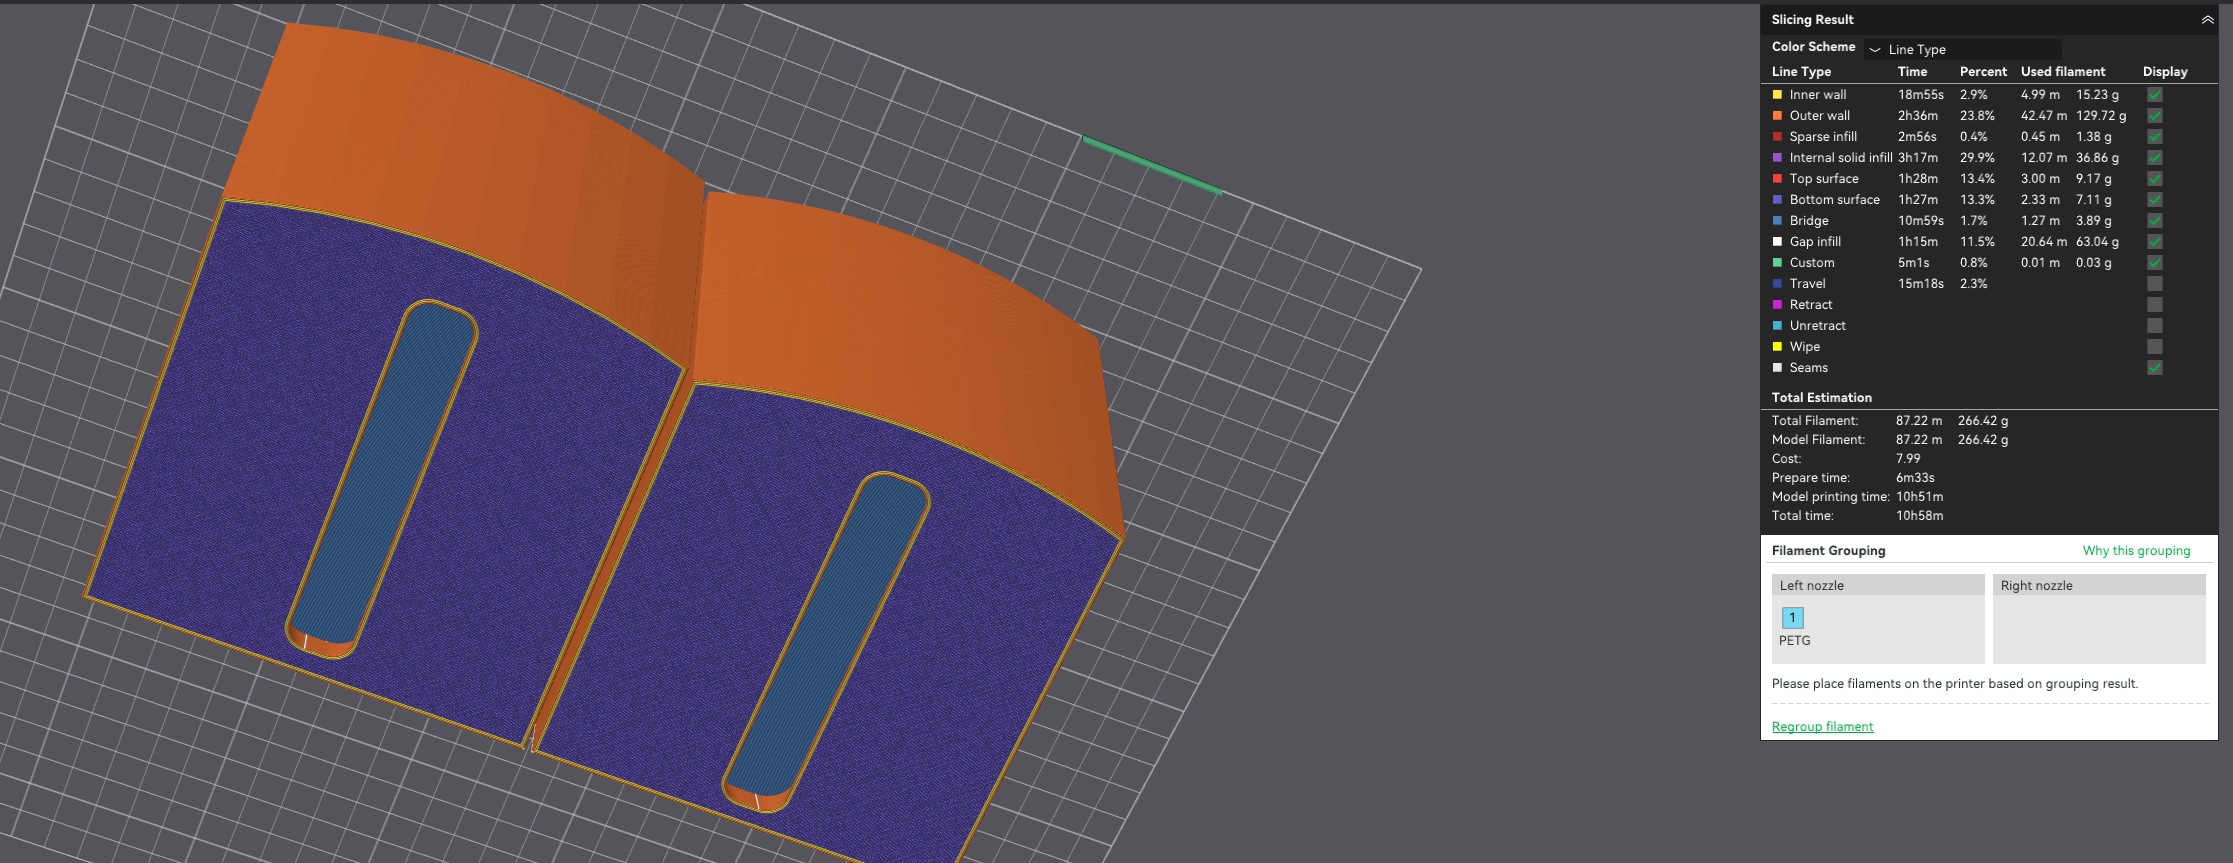Enable Retract display checkbox
Image resolution: width=2233 pixels, height=863 pixels.
tap(2155, 305)
